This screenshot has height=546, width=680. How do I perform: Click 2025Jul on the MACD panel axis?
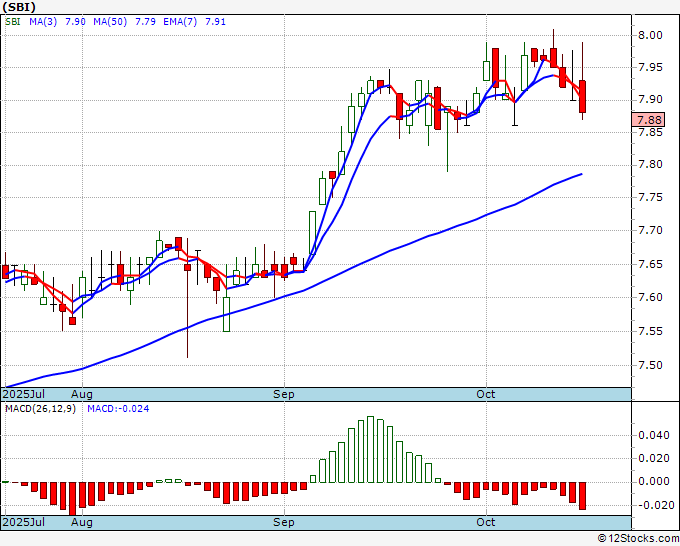pyautogui.click(x=24, y=522)
